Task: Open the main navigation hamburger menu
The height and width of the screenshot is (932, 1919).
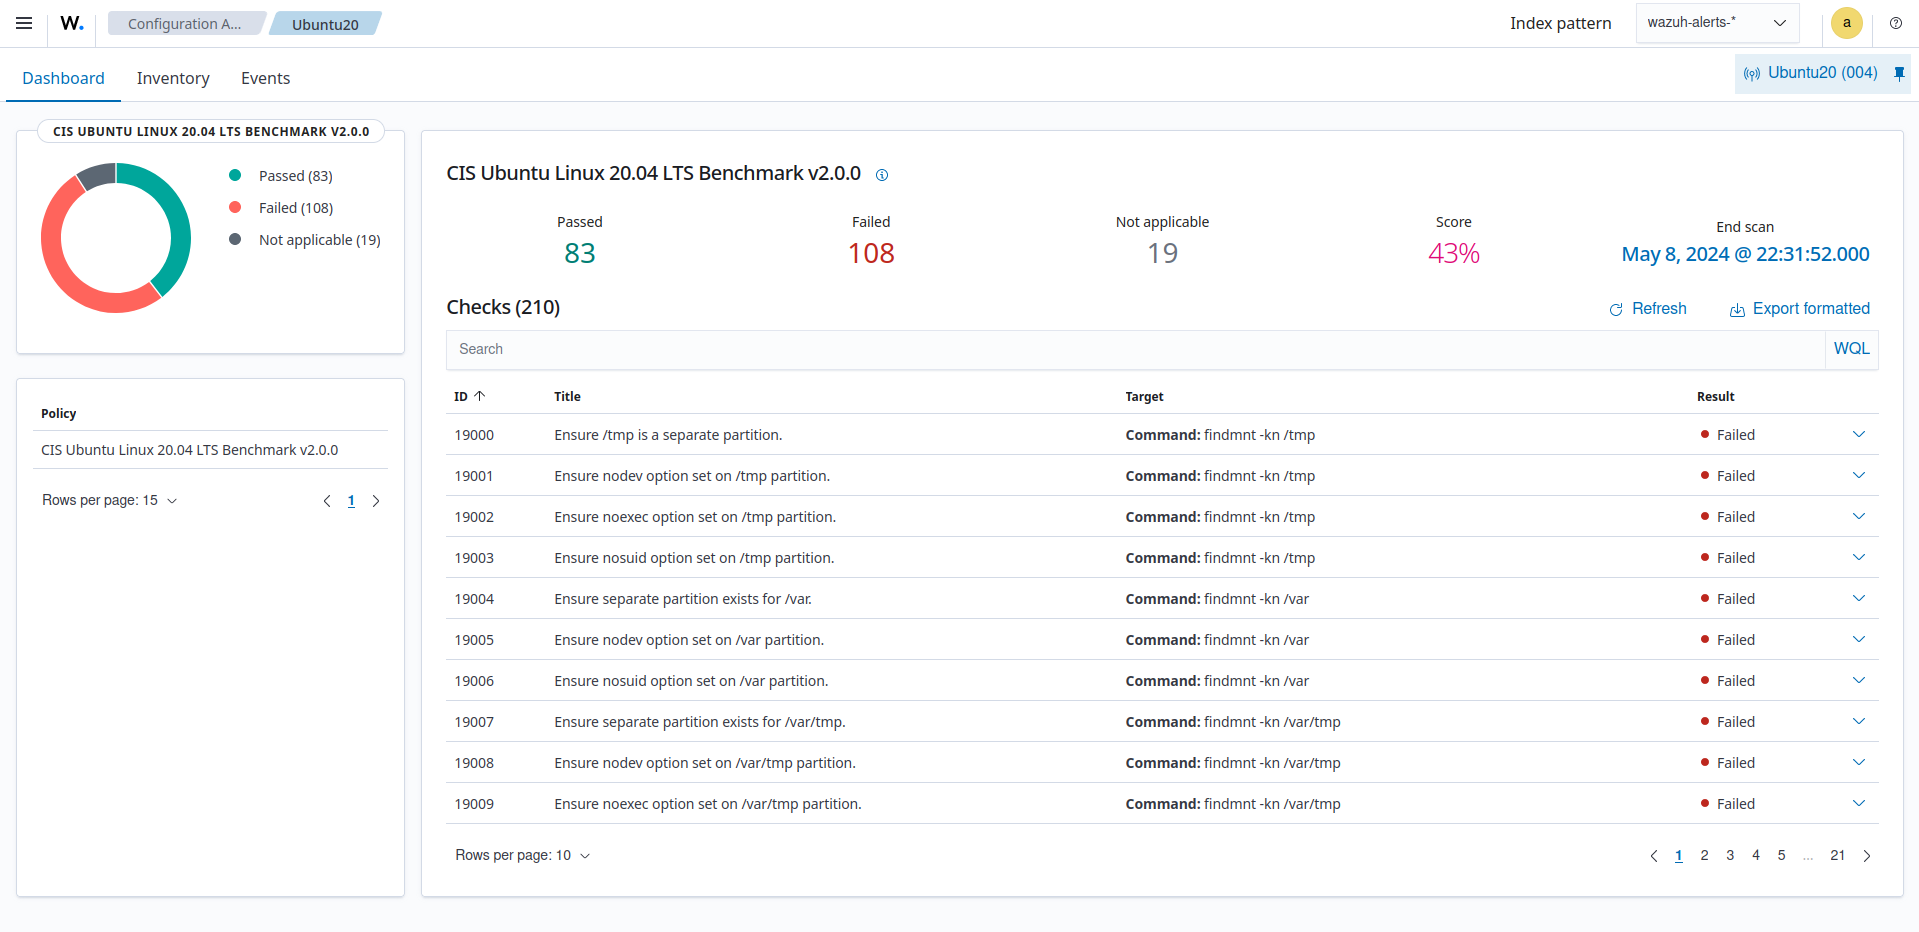Action: pyautogui.click(x=23, y=23)
